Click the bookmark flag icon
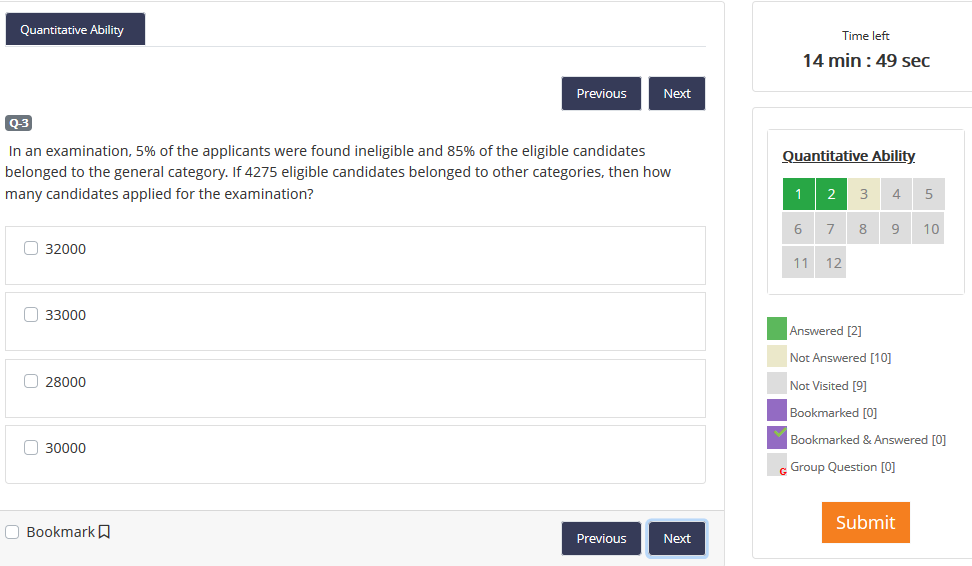 104,532
